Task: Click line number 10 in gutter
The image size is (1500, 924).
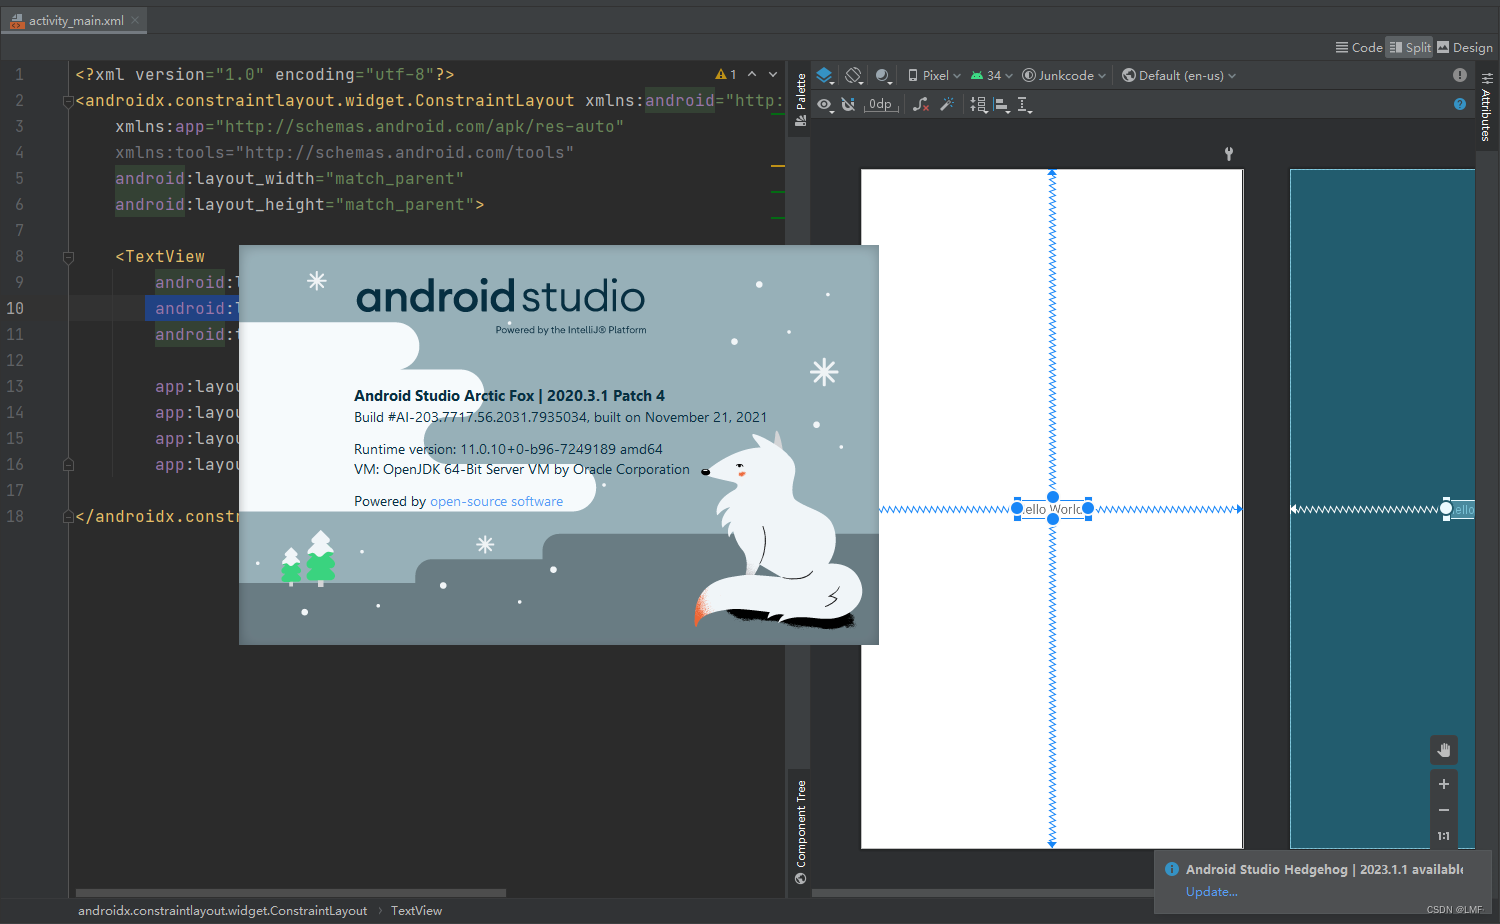Action: (x=15, y=308)
